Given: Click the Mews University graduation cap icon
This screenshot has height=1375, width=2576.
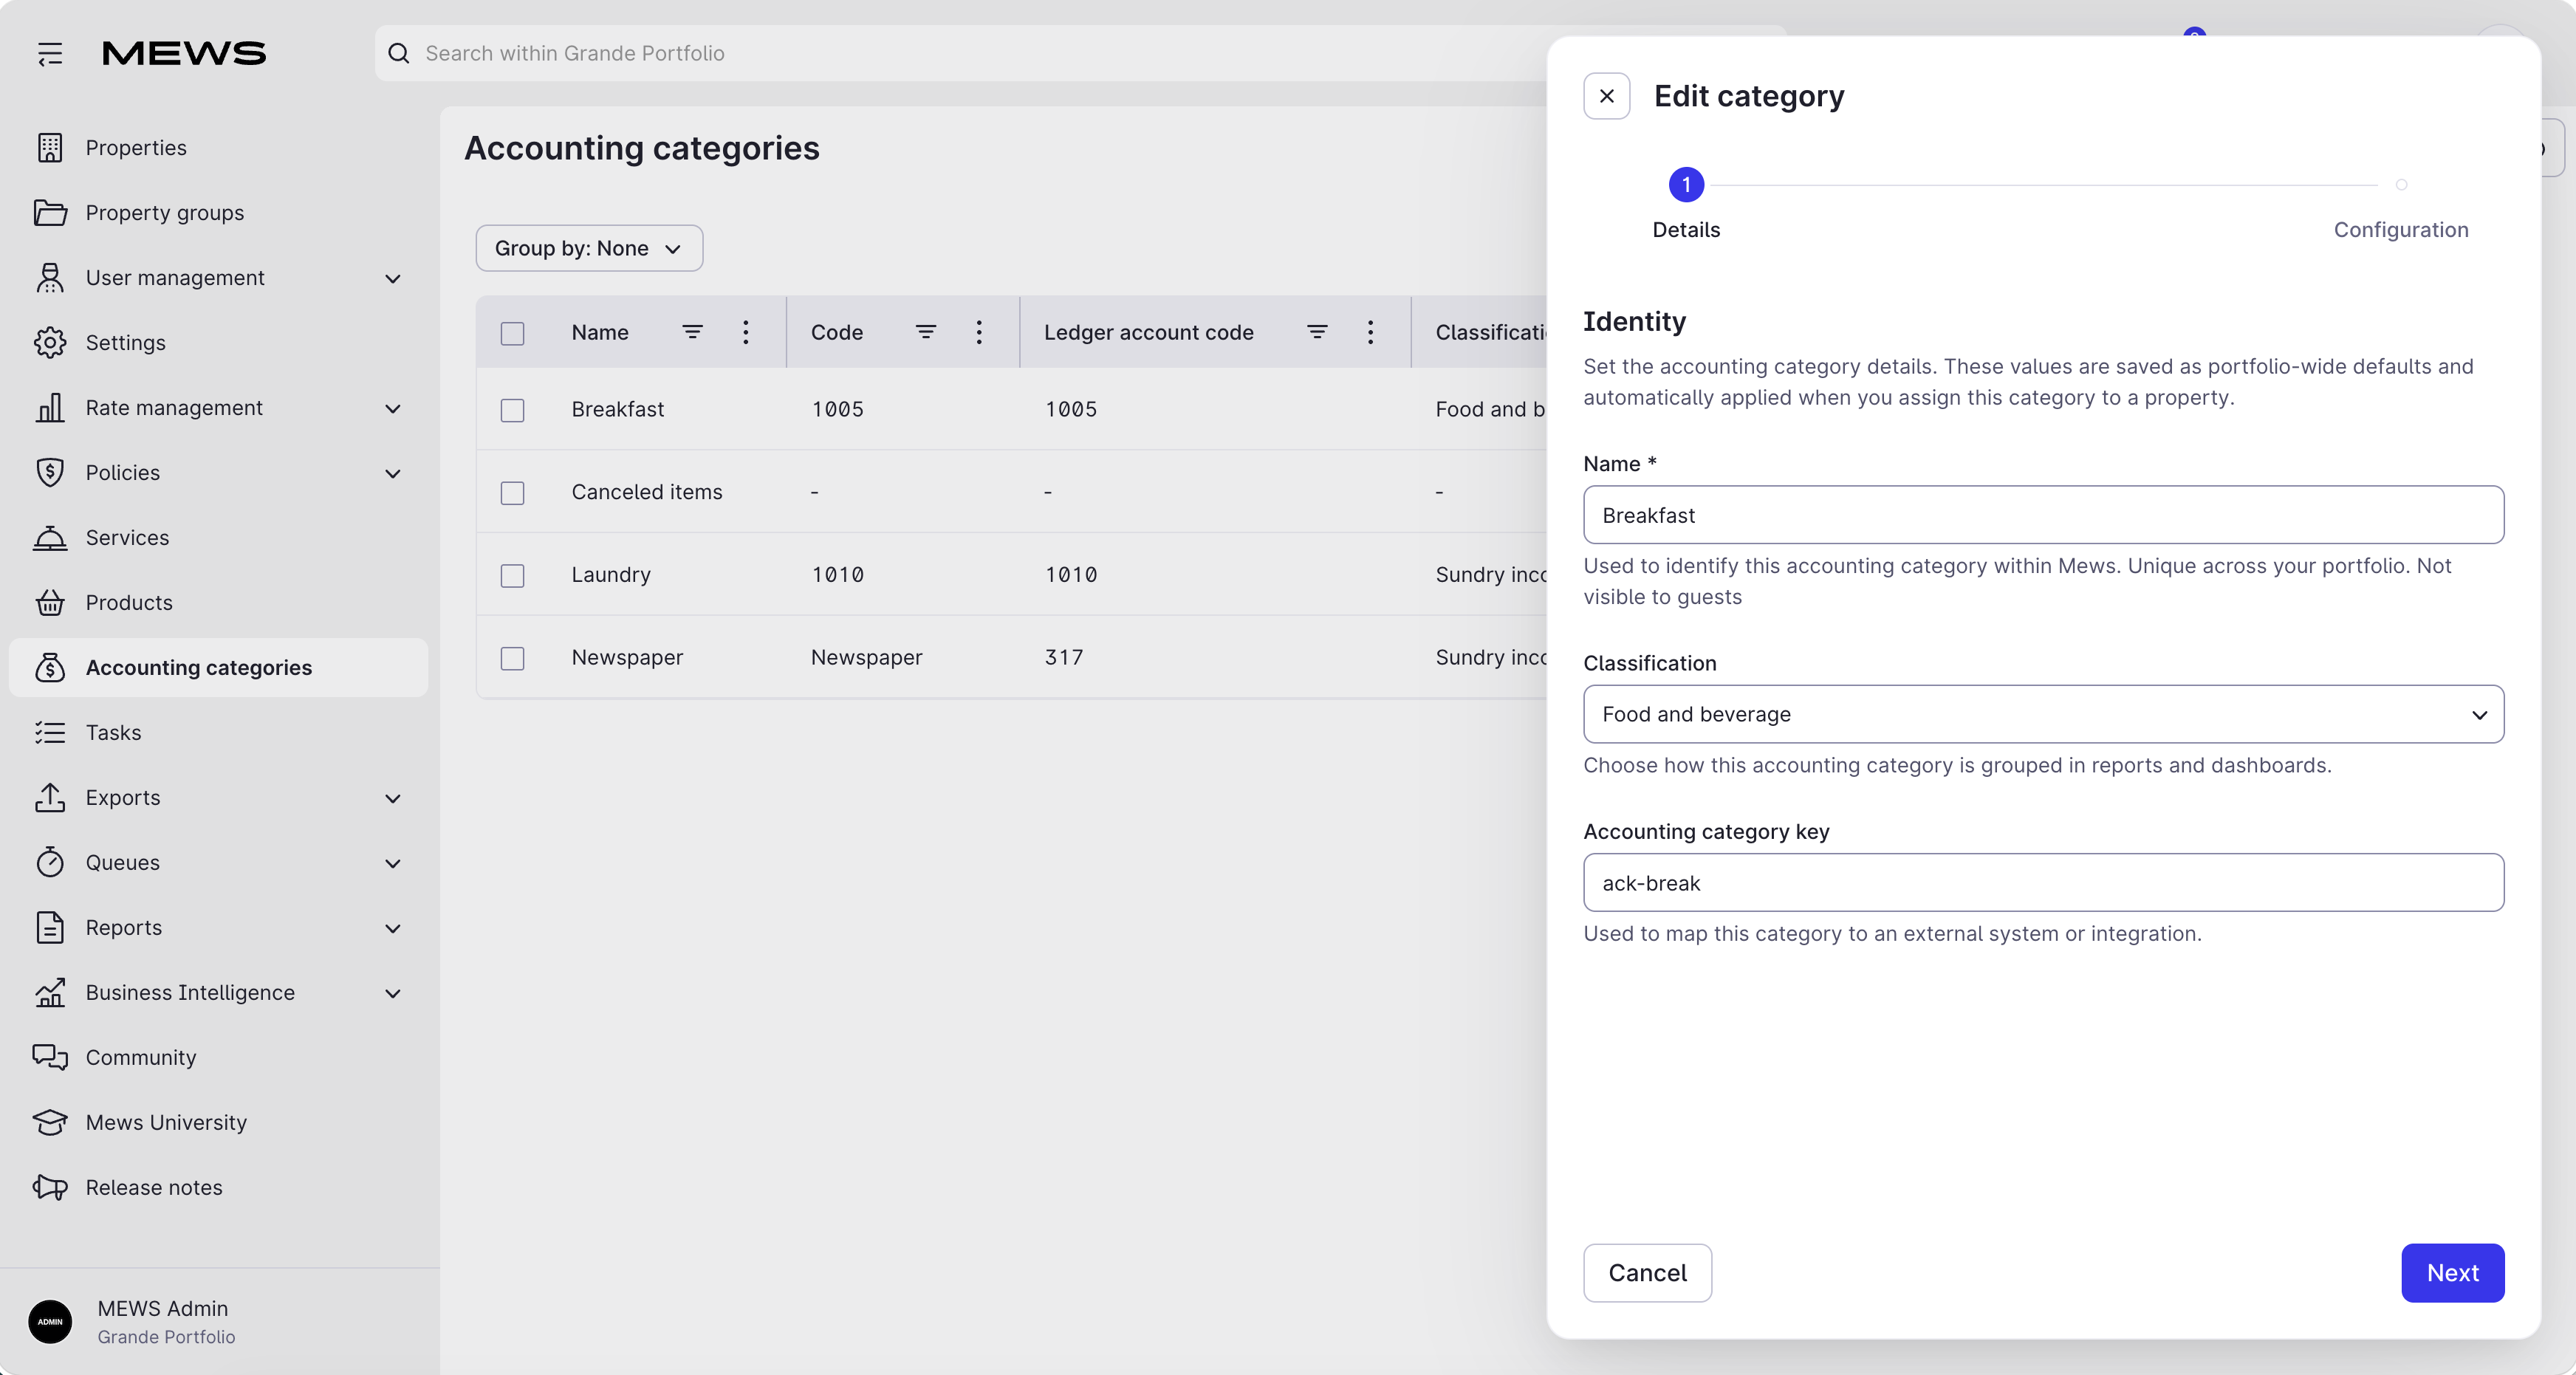Looking at the screenshot, I should [50, 1123].
